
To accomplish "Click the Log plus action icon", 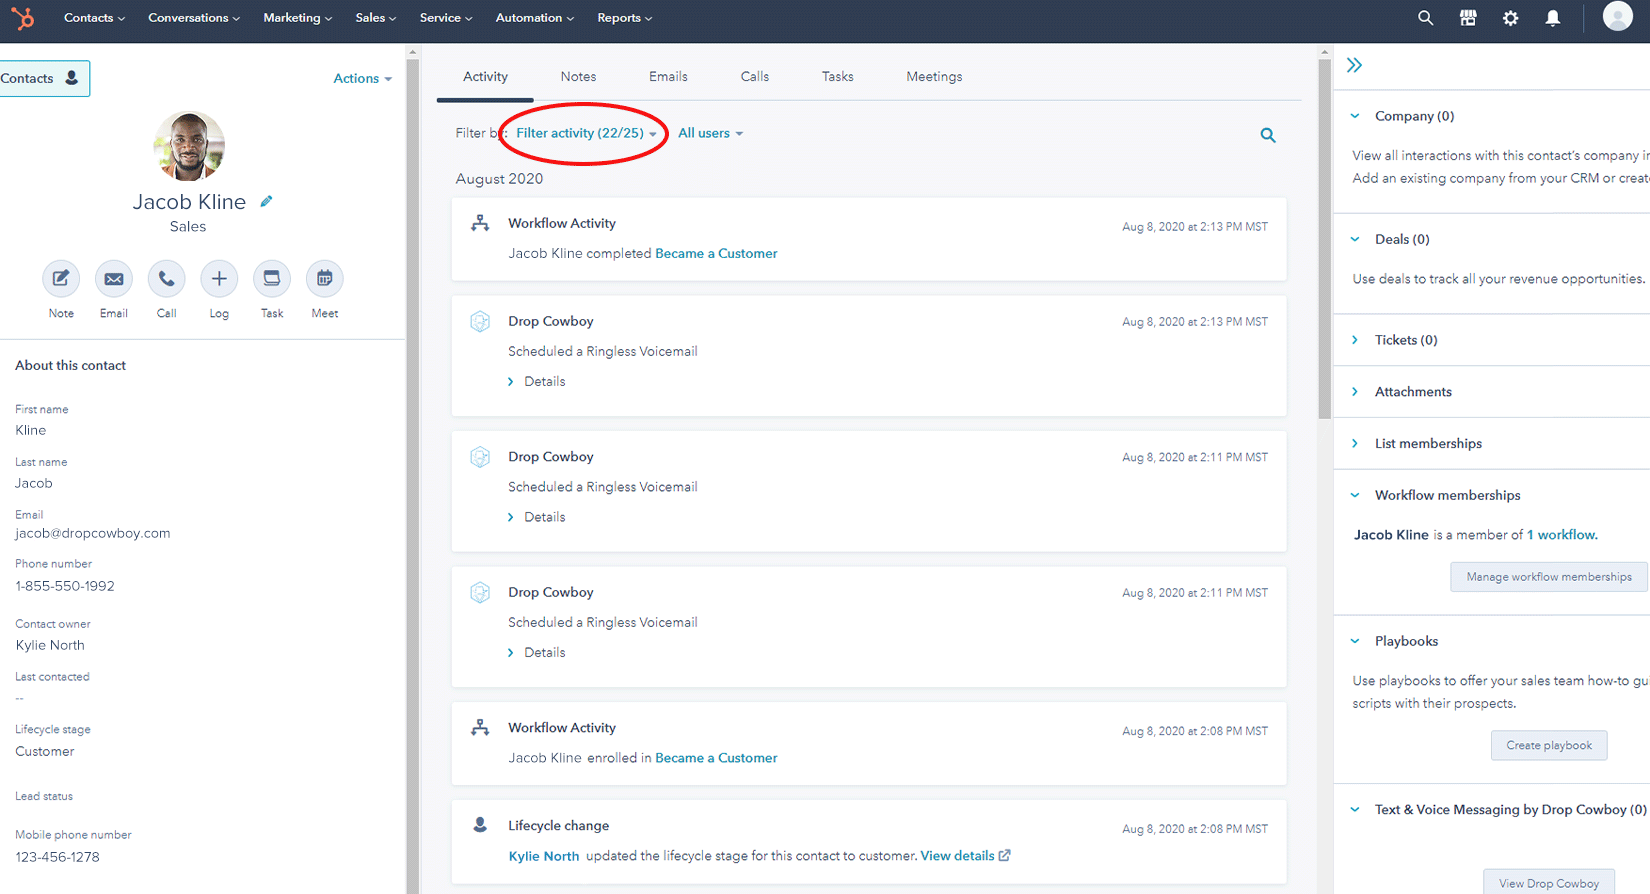I will 219,279.
